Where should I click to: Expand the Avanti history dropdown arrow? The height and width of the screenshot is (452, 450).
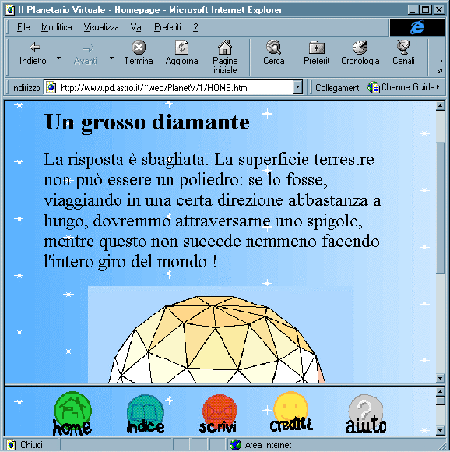(112, 58)
